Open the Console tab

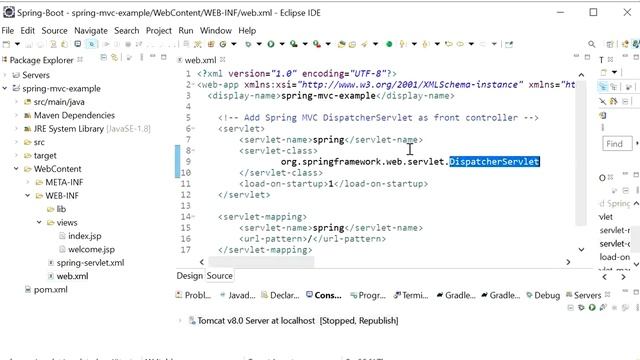pyautogui.click(x=324, y=295)
